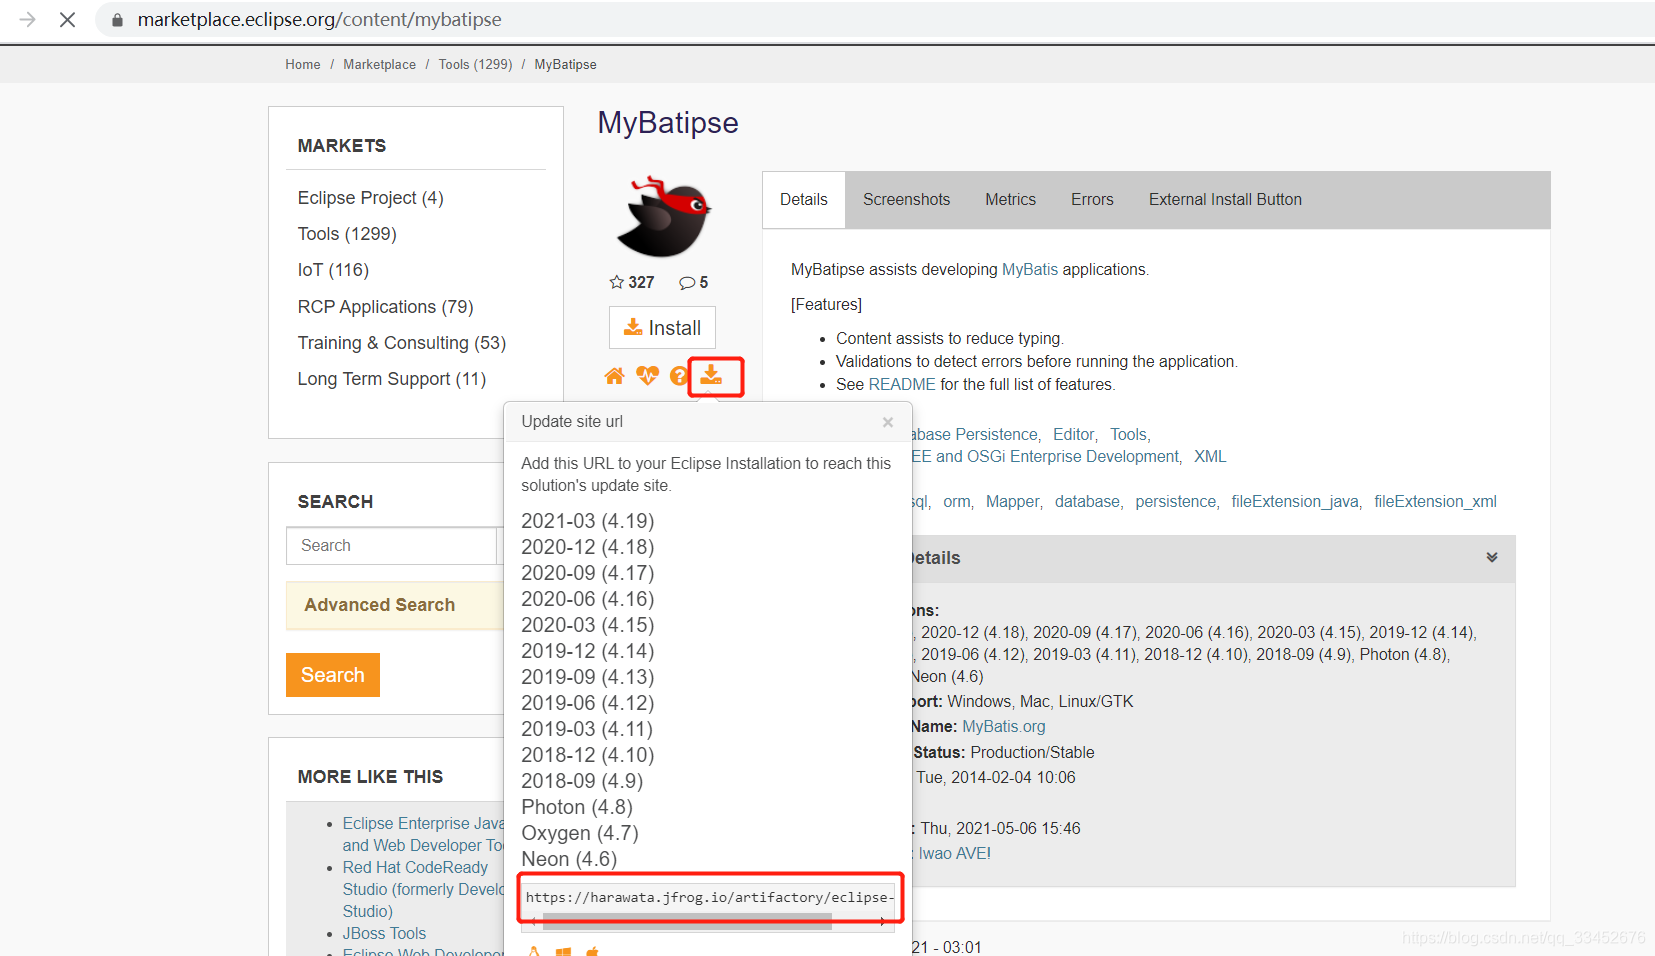Click the Home breadcrumb link

303,64
